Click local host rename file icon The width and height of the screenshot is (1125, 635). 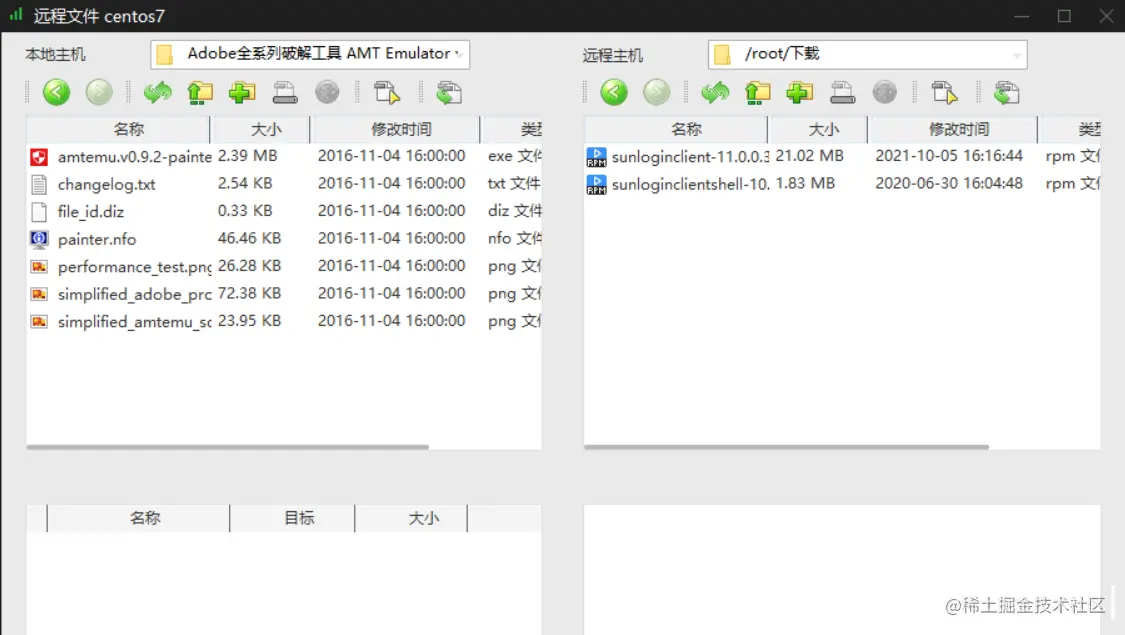coord(285,93)
